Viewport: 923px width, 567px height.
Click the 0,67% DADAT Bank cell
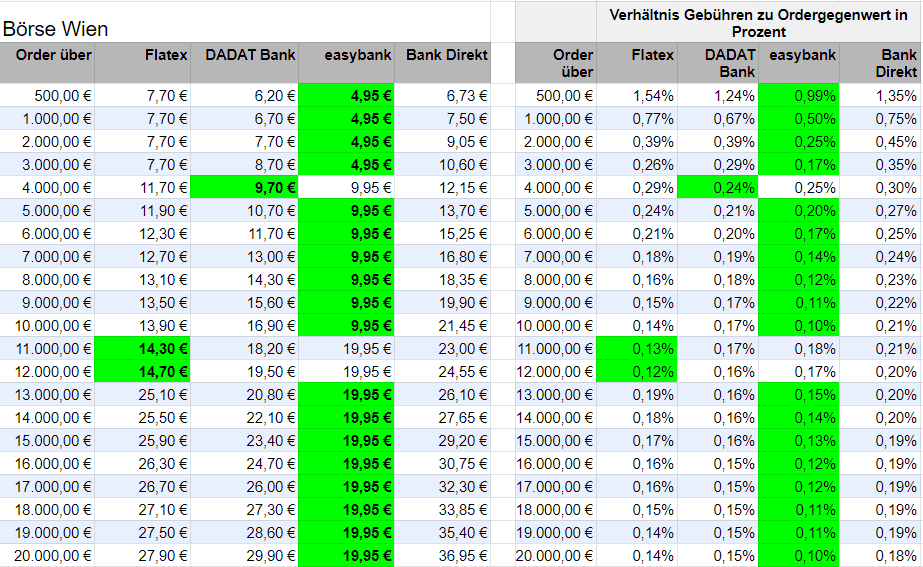click(718, 118)
